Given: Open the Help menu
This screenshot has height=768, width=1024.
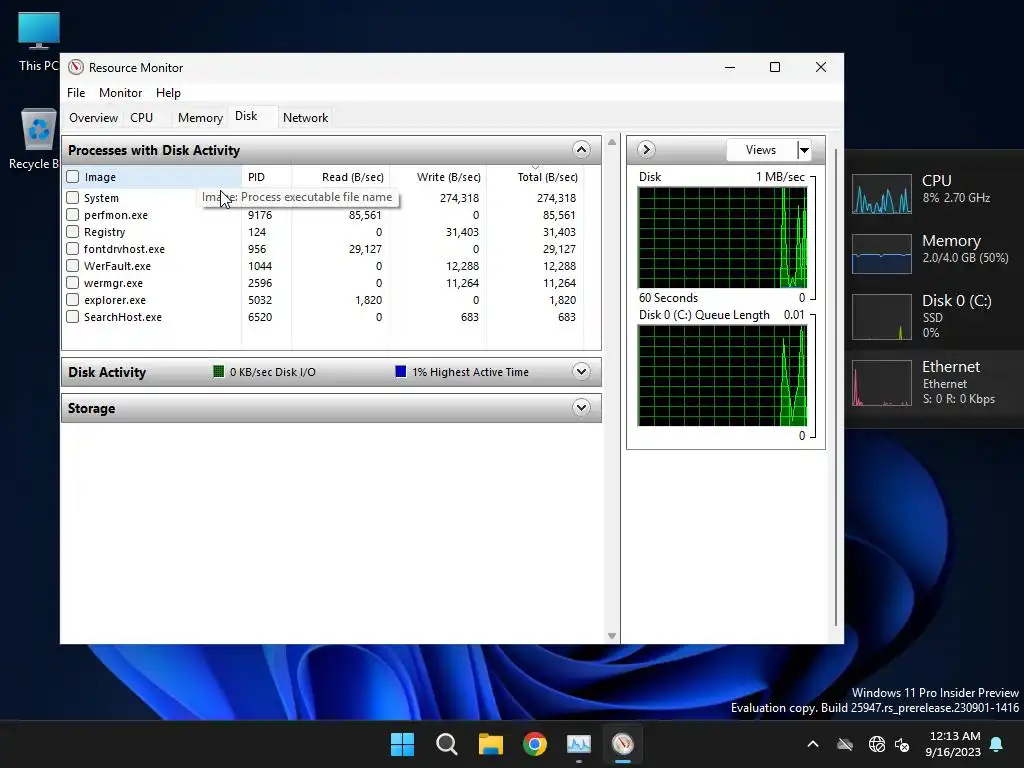Looking at the screenshot, I should click(x=168, y=93).
